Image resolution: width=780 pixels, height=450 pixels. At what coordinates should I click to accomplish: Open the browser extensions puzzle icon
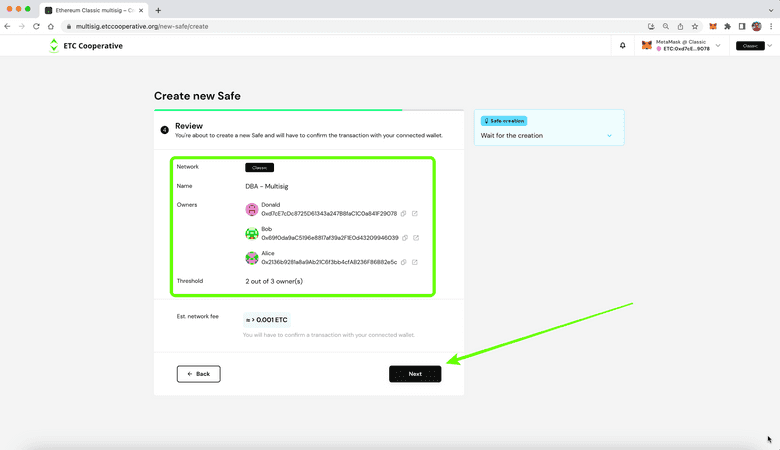tap(727, 26)
